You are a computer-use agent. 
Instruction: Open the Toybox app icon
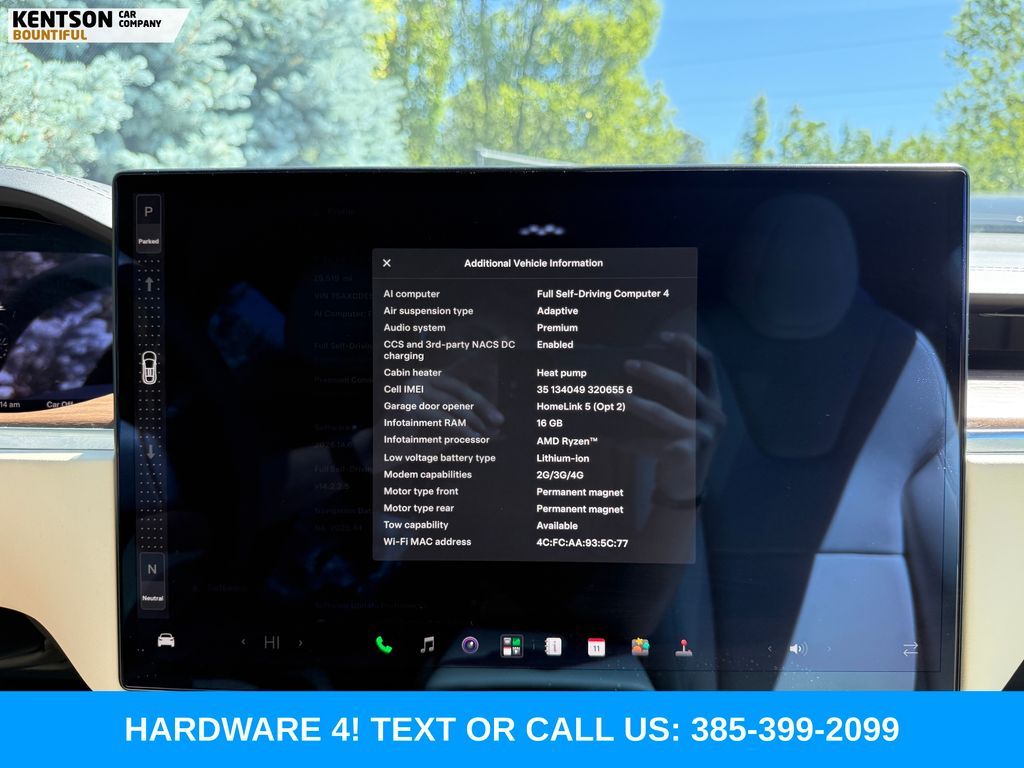point(640,647)
